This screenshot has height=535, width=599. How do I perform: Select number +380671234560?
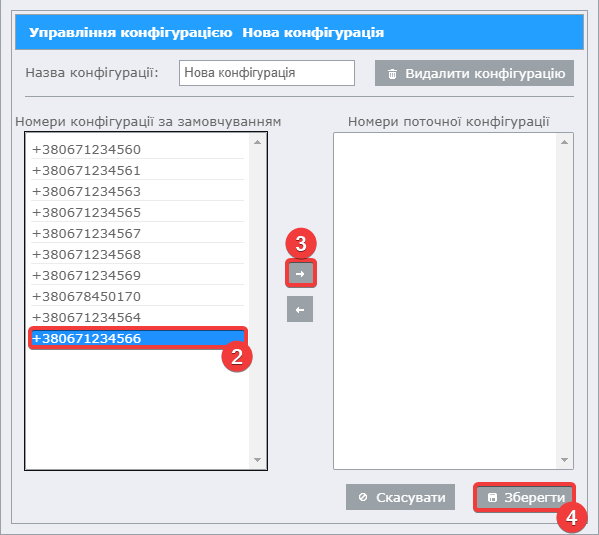pyautogui.click(x=138, y=149)
